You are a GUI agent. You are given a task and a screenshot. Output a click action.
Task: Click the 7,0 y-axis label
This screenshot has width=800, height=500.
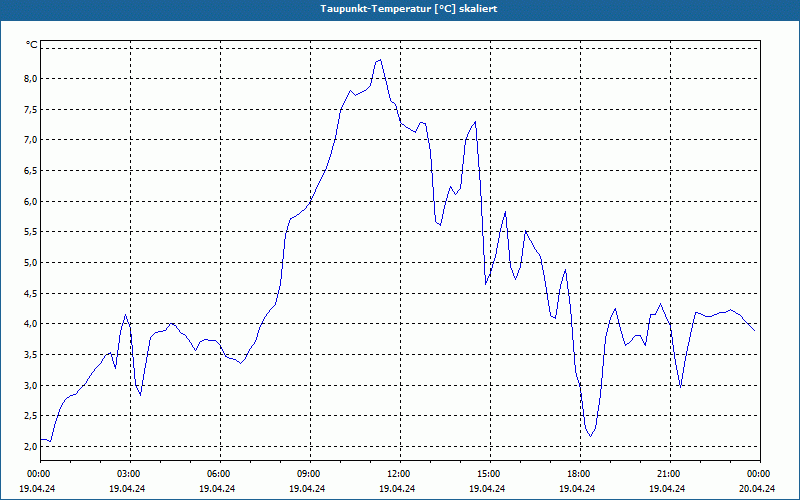[31, 140]
